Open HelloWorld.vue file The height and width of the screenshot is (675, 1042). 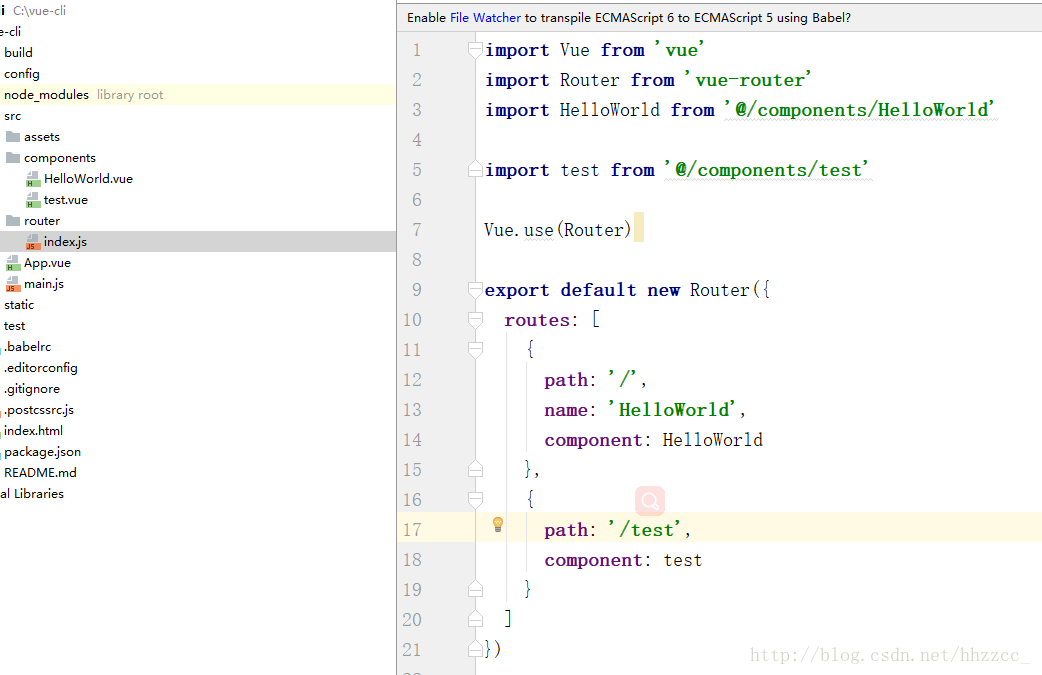(x=88, y=179)
